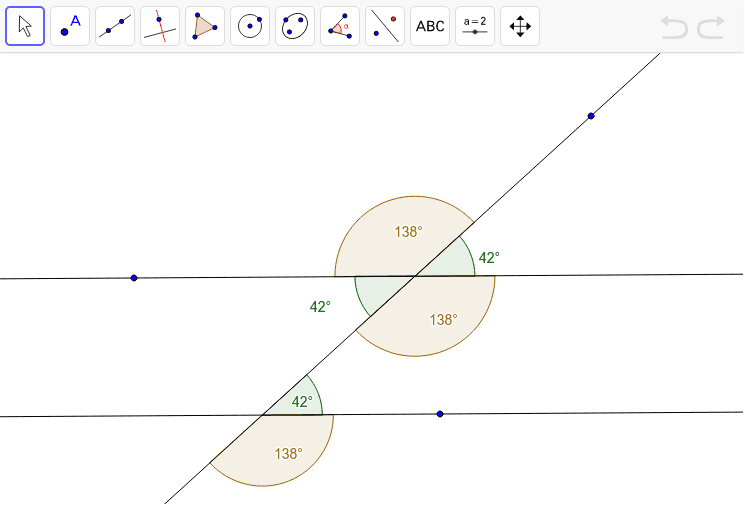The width and height of the screenshot is (745, 506).
Task: Choose the Ellipse tool
Action: (x=295, y=26)
